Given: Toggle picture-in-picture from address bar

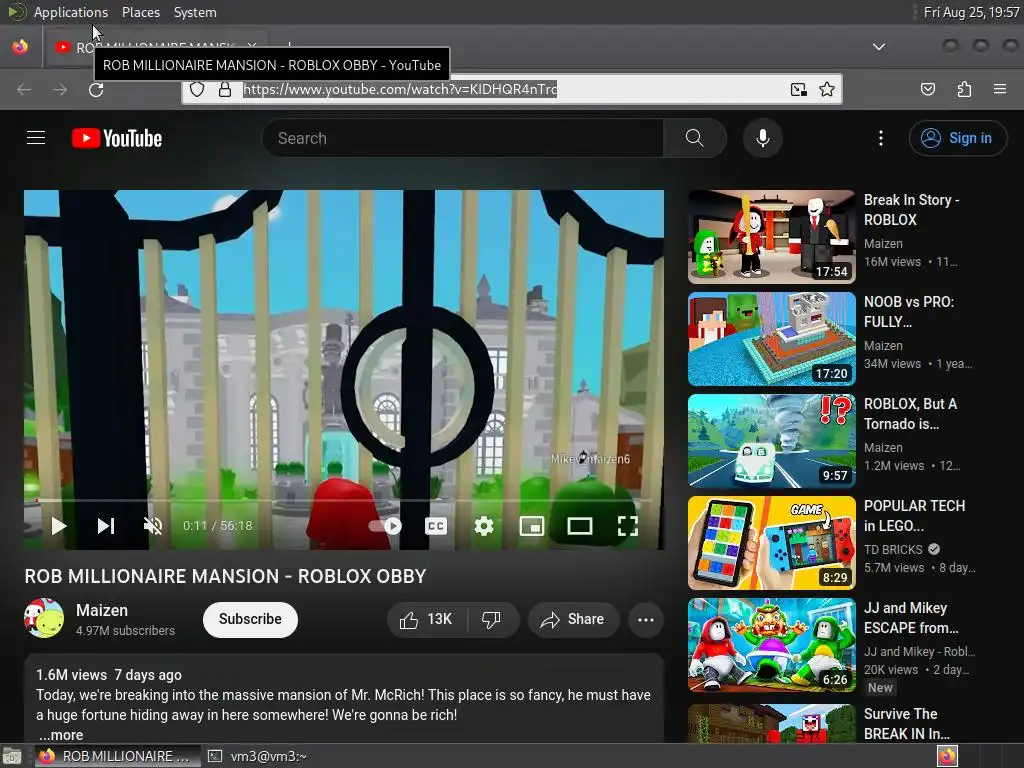Looking at the screenshot, I should tap(798, 89).
